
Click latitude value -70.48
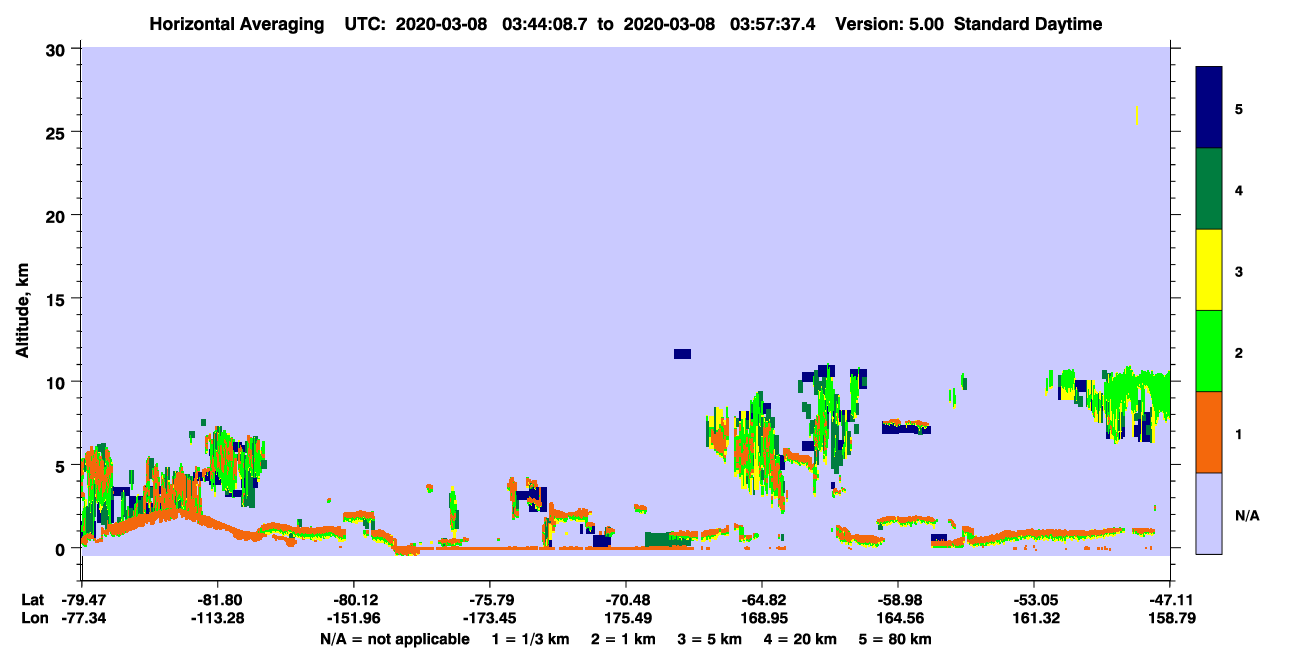pos(625,599)
